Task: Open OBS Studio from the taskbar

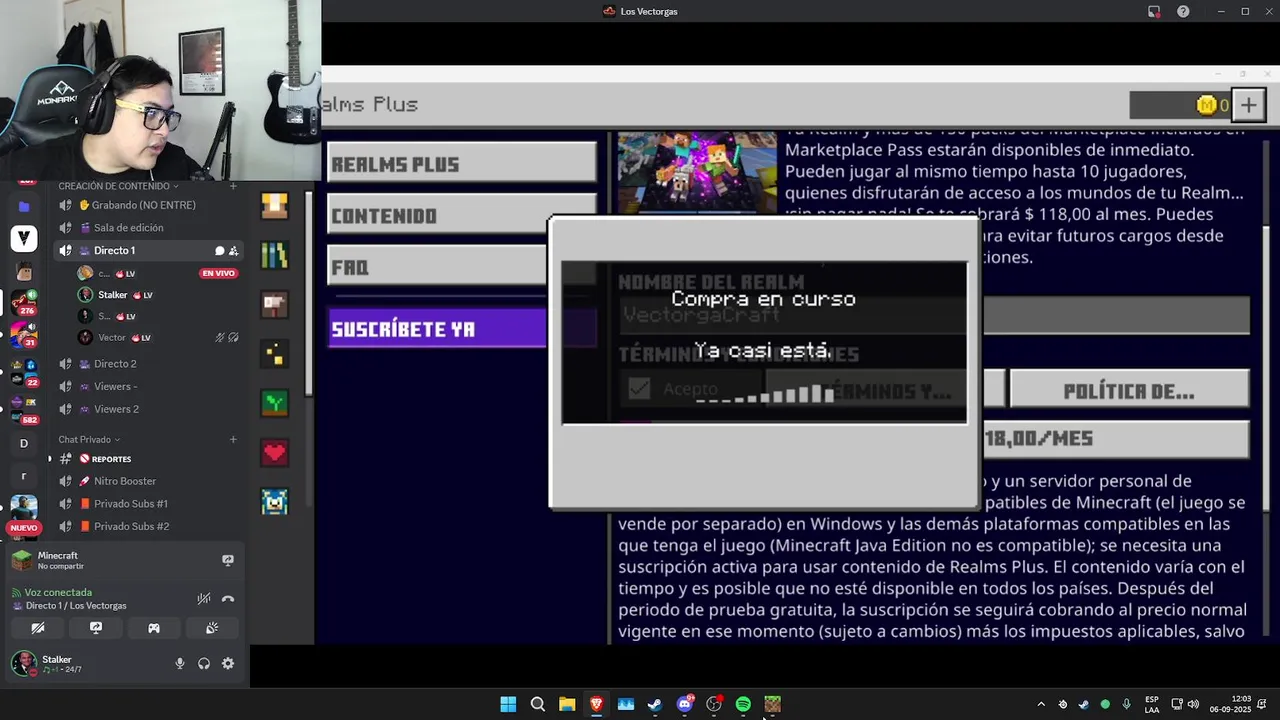Action: click(x=714, y=704)
